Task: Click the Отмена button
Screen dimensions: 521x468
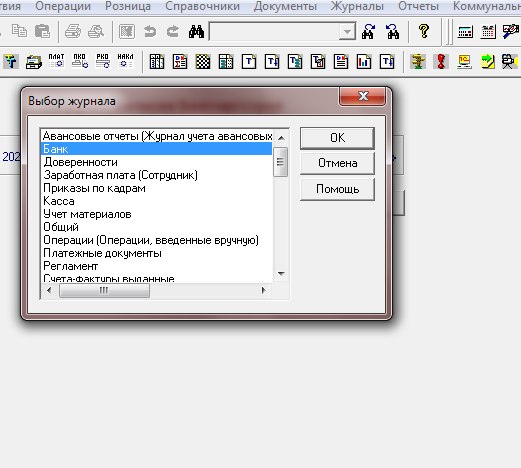Action: [x=337, y=163]
